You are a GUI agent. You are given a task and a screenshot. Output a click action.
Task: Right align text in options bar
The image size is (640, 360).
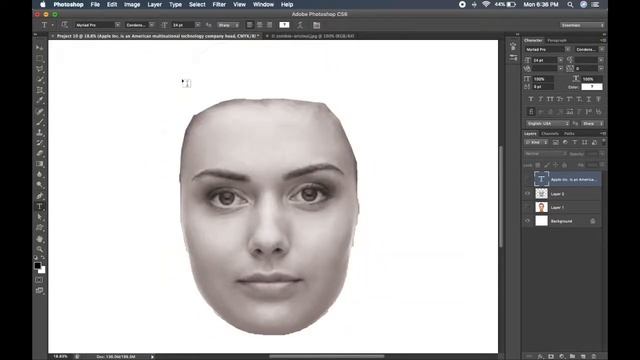pos(269,25)
